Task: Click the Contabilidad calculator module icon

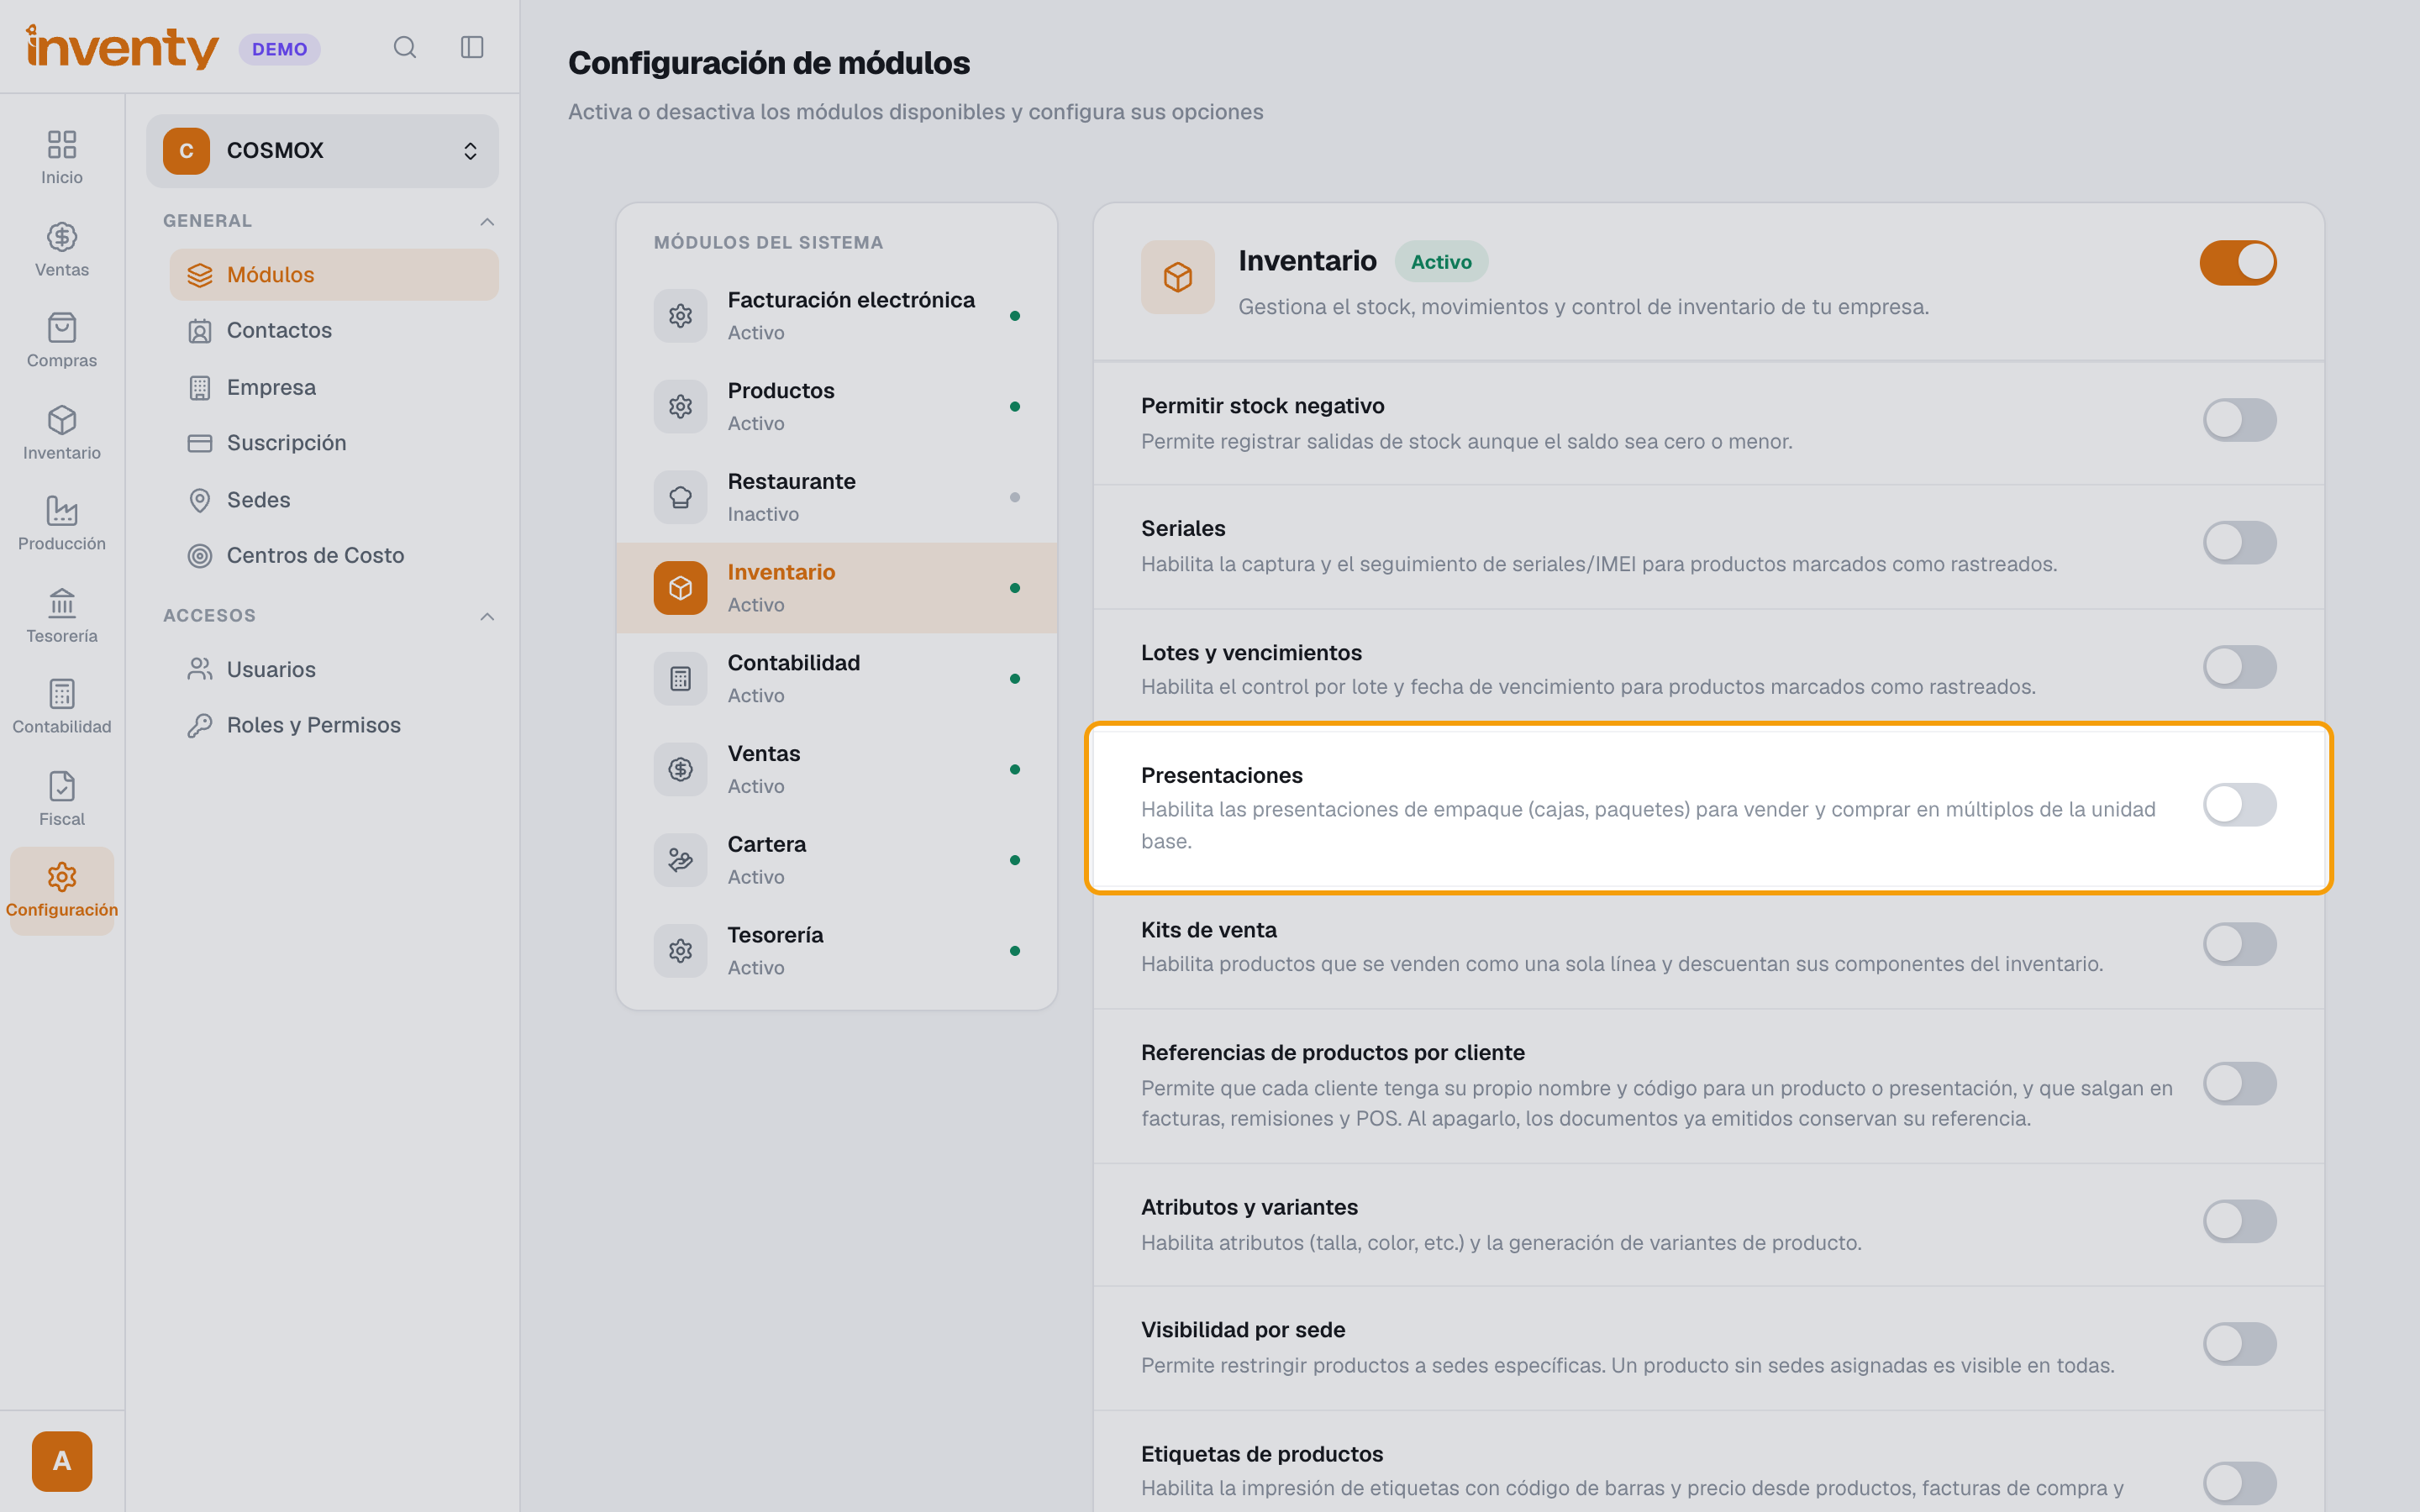Action: pyautogui.click(x=680, y=679)
